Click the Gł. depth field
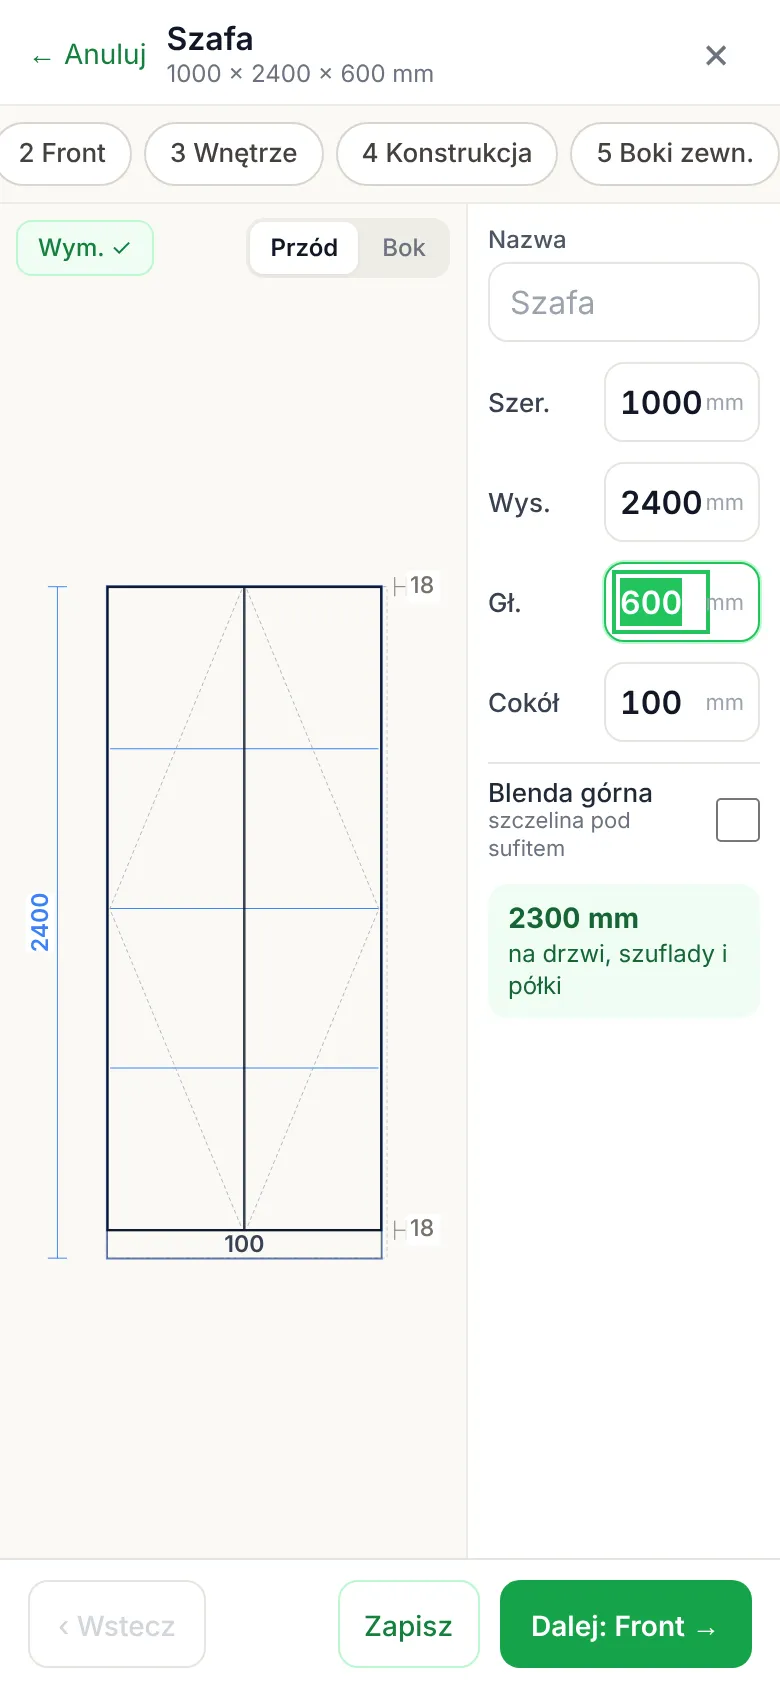 (682, 602)
